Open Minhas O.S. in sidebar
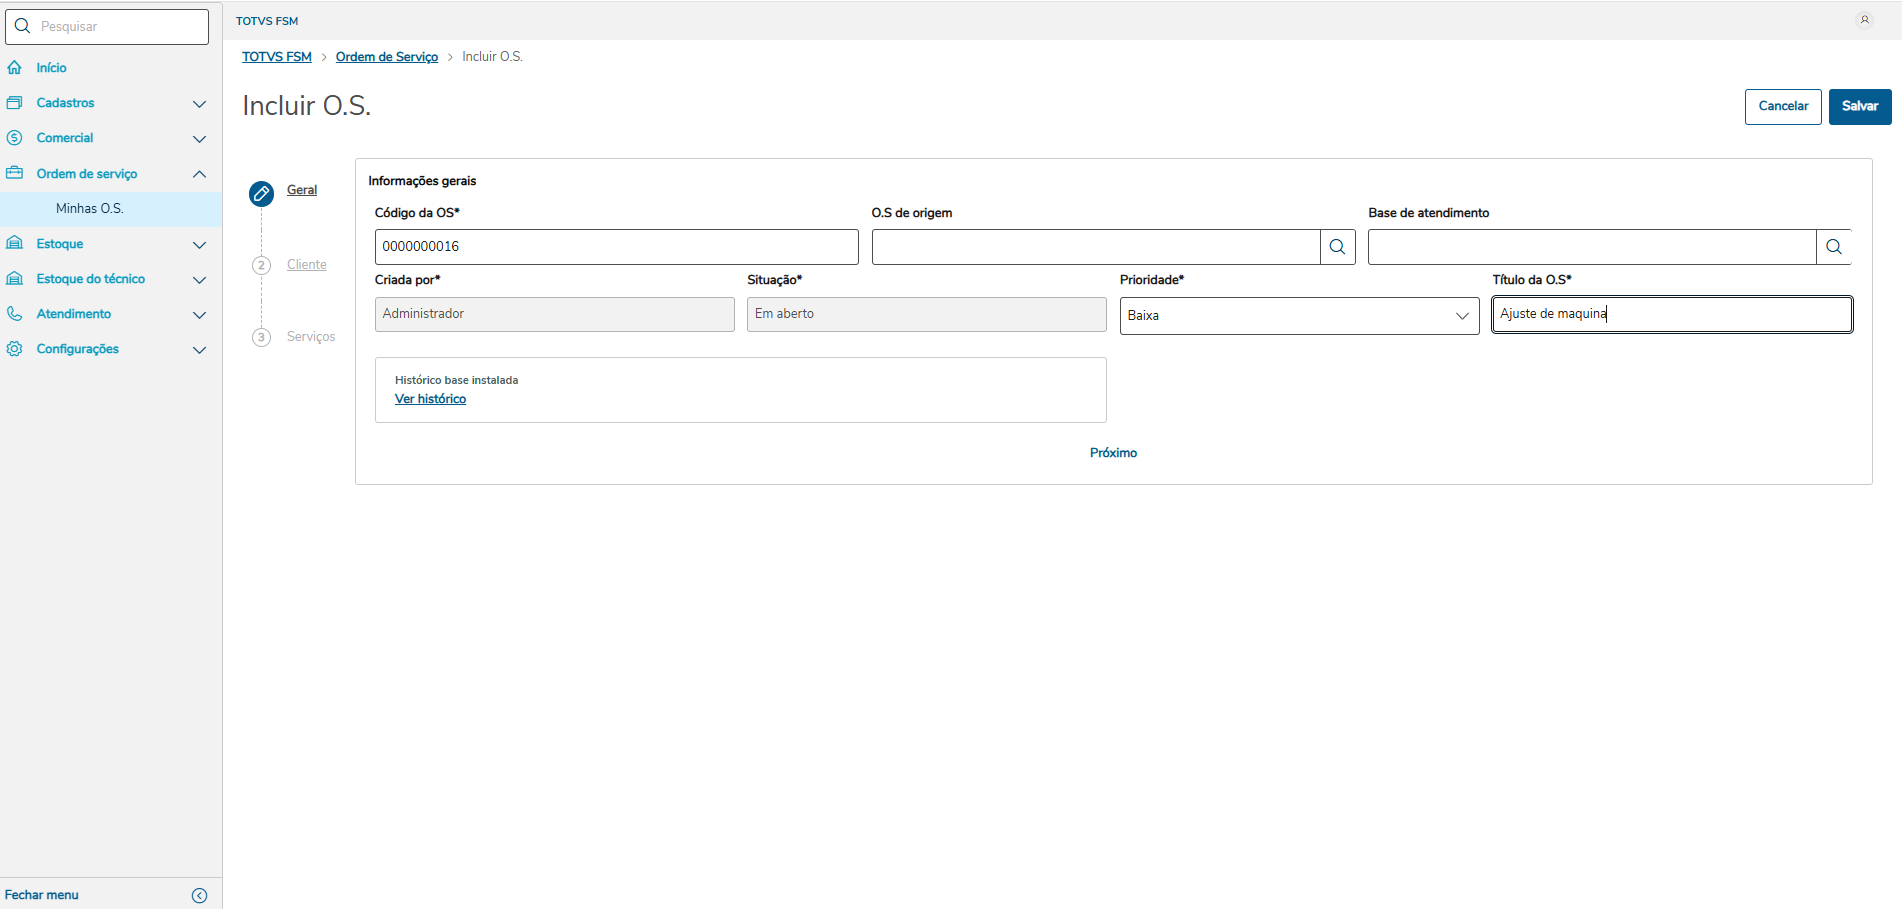Viewport: 1902px width, 909px height. (90, 209)
